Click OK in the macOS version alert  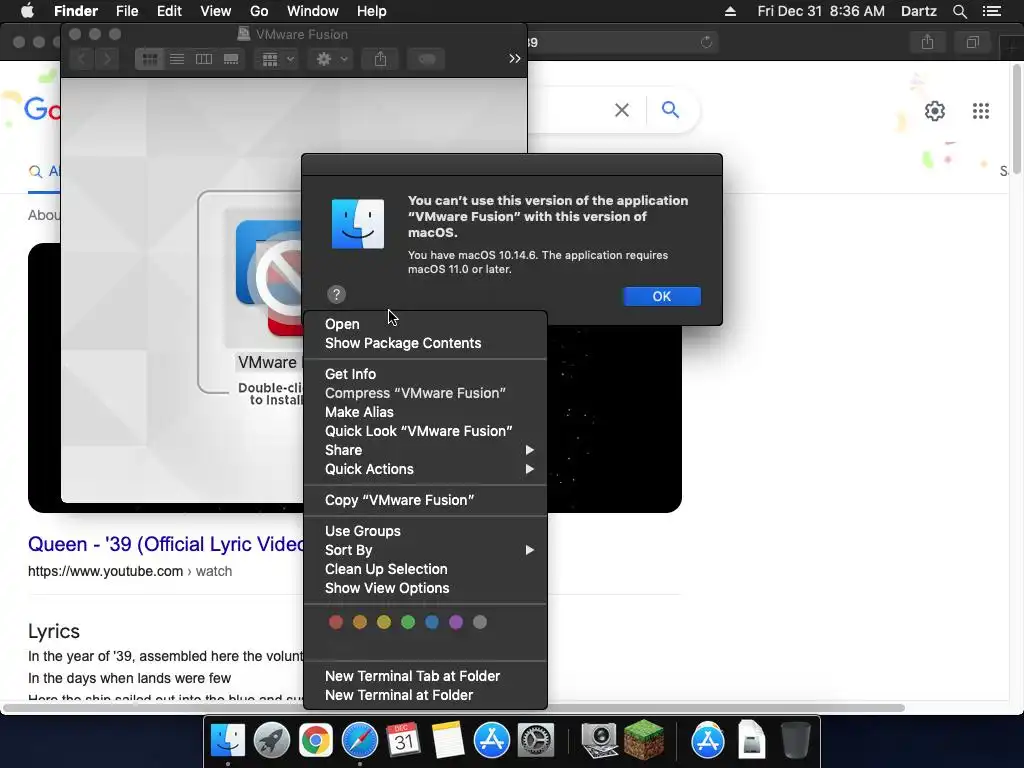click(x=662, y=296)
